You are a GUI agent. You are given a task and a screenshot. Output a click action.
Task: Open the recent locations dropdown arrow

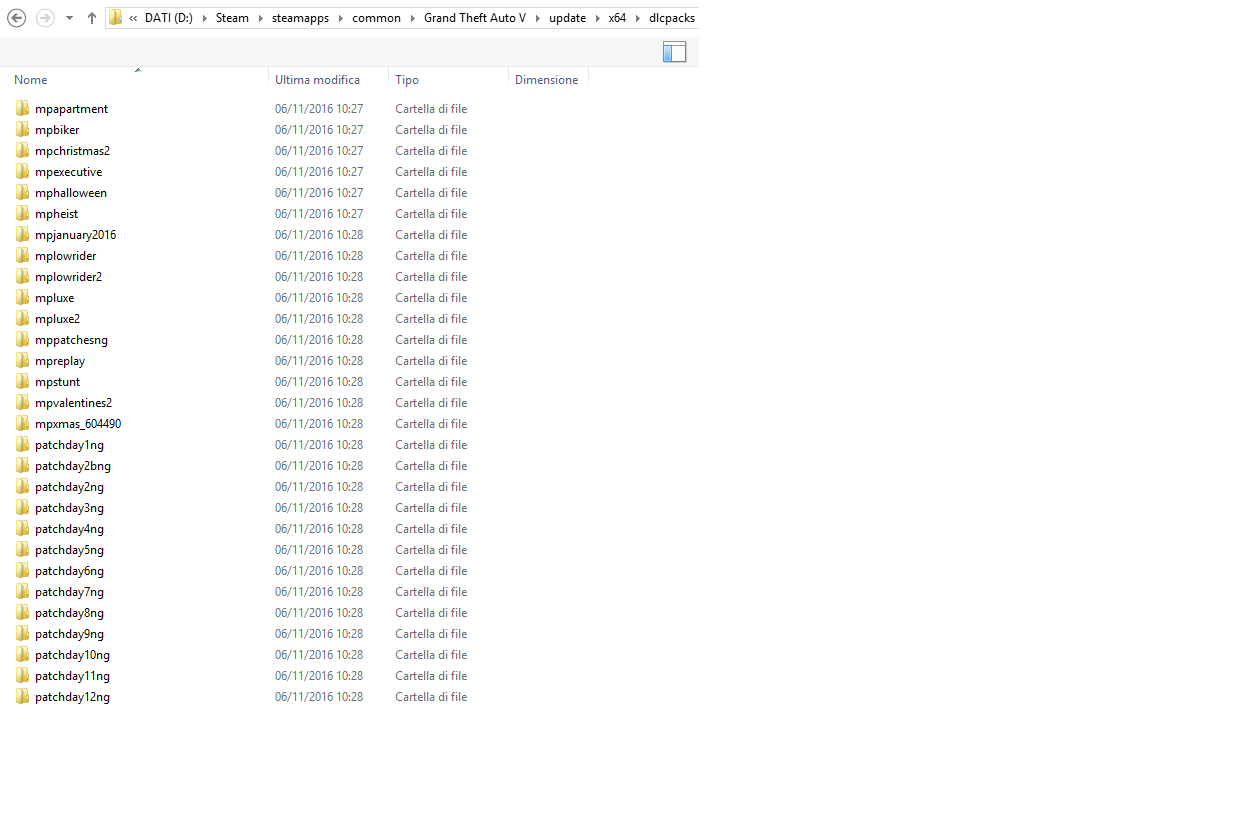(68, 17)
